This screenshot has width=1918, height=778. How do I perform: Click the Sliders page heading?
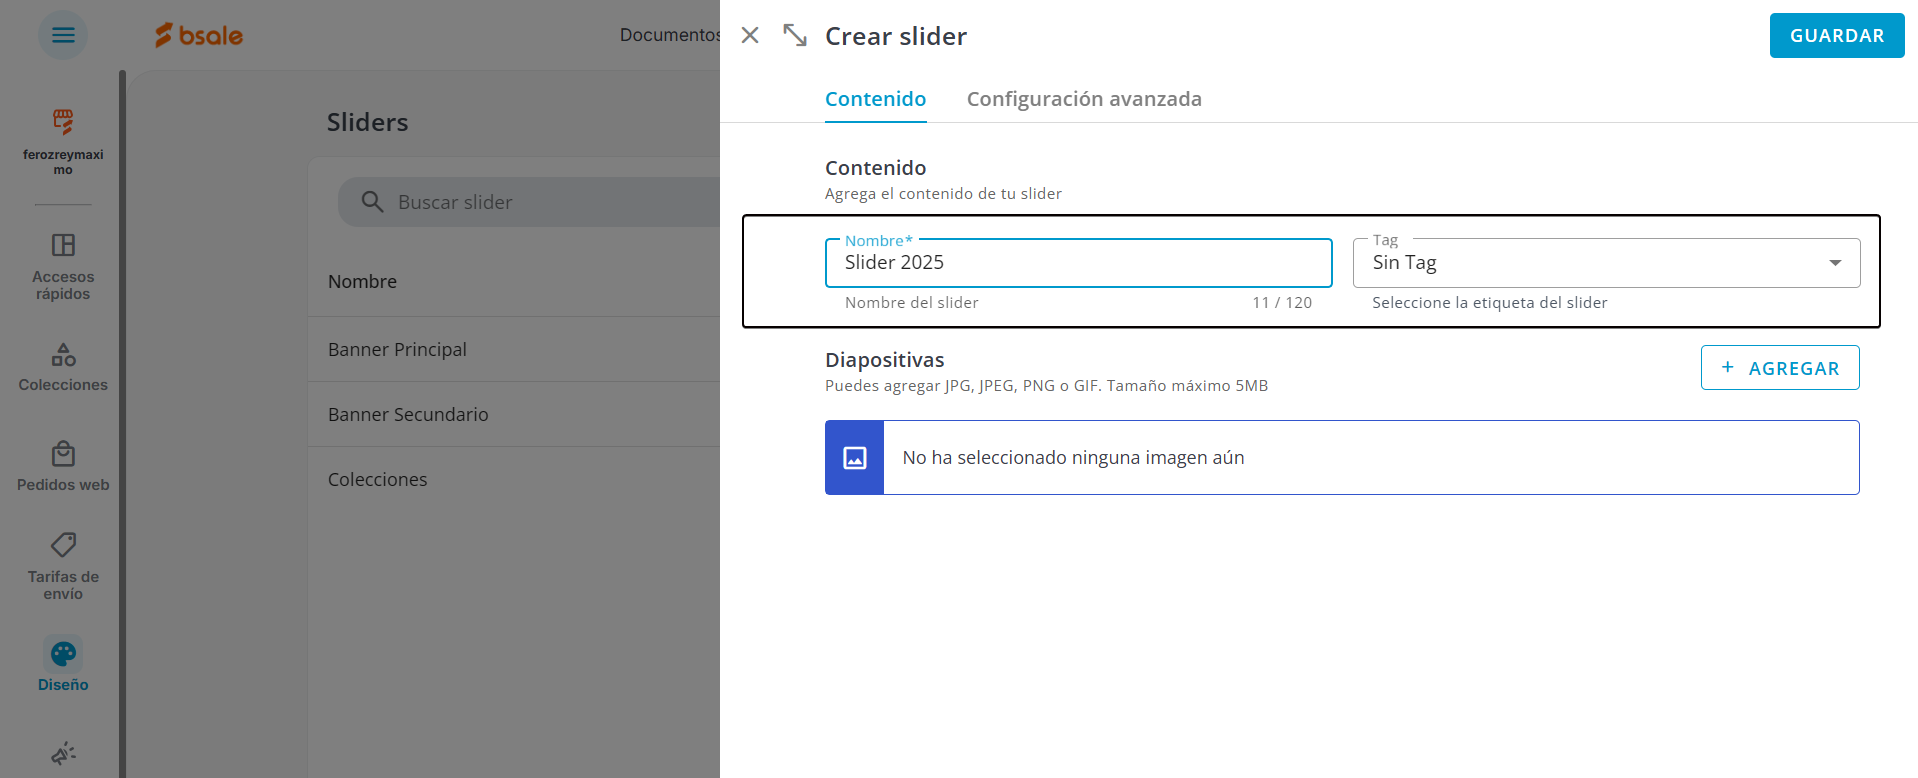click(x=367, y=122)
